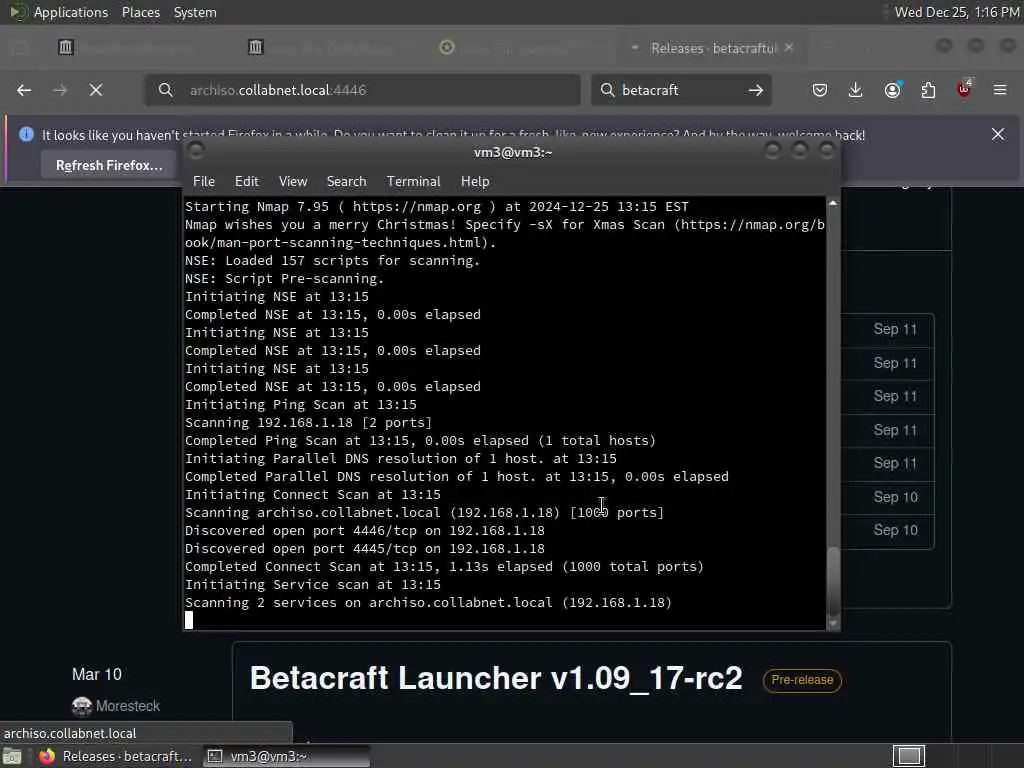Click the search magnifier in the address bar
1024x768 pixels.
click(166, 90)
